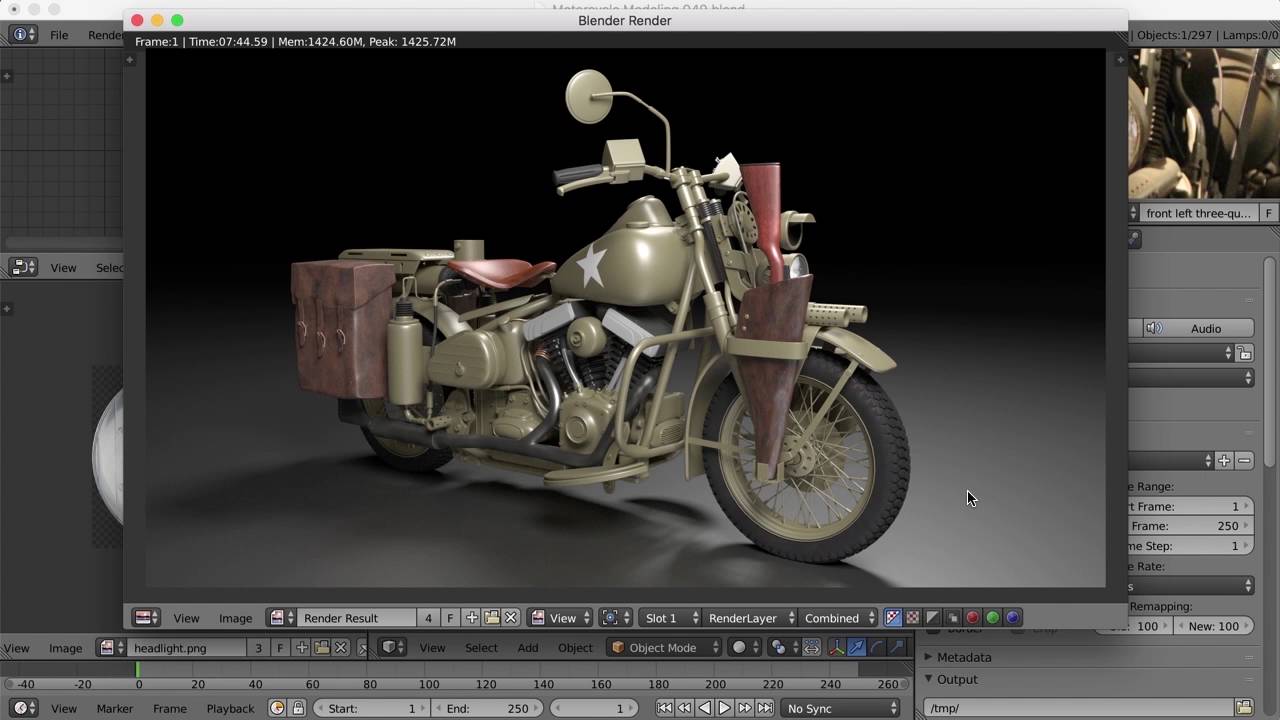Open the File menu in Blender
Viewport: 1280px width, 720px height.
[x=59, y=35]
